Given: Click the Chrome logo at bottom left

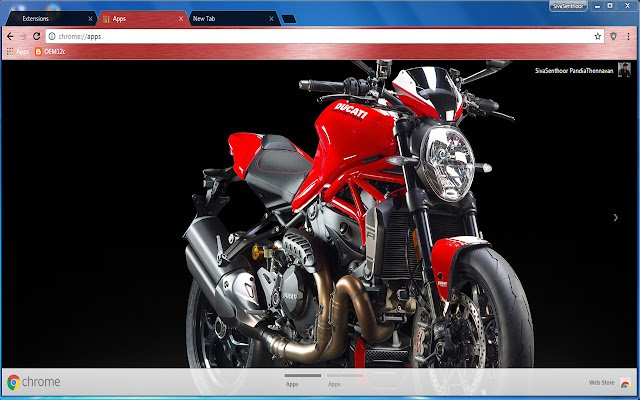Looking at the screenshot, I should coord(33,382).
